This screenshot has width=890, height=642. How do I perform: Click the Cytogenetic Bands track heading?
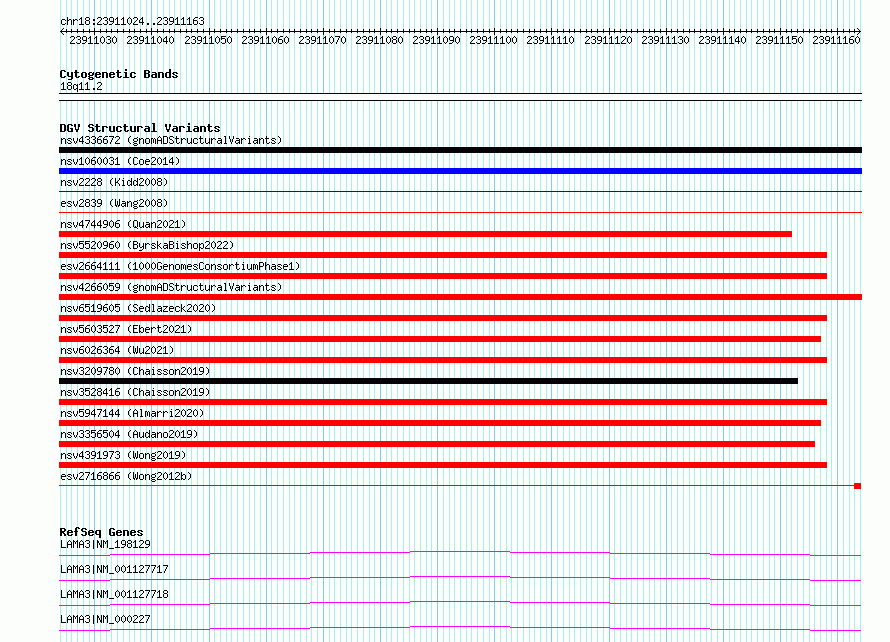[x=119, y=74]
